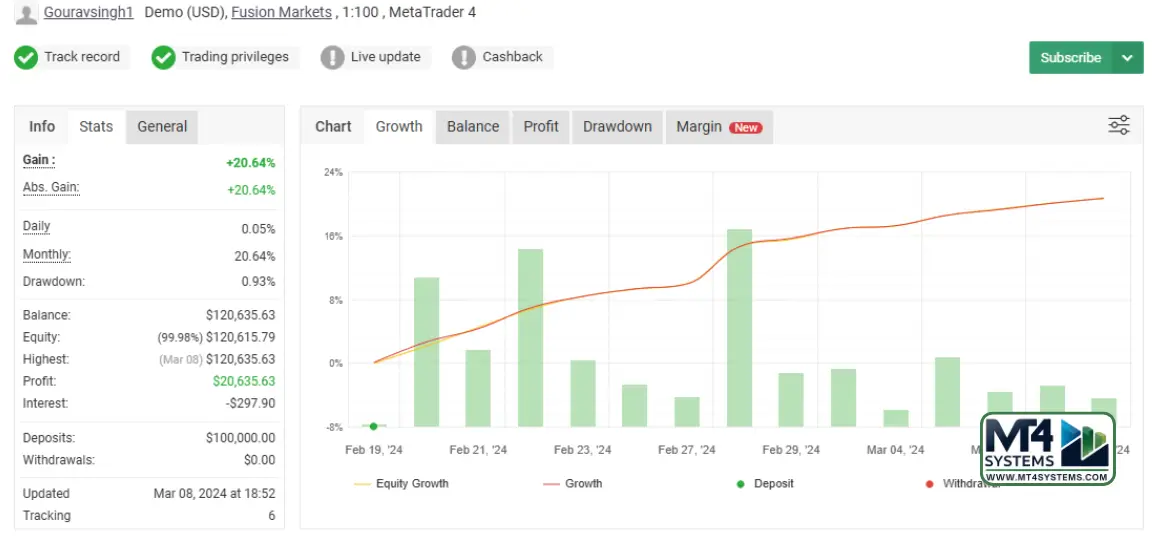Click the Live update warning icon
Screen dimensions: 1170x540
tap(332, 57)
